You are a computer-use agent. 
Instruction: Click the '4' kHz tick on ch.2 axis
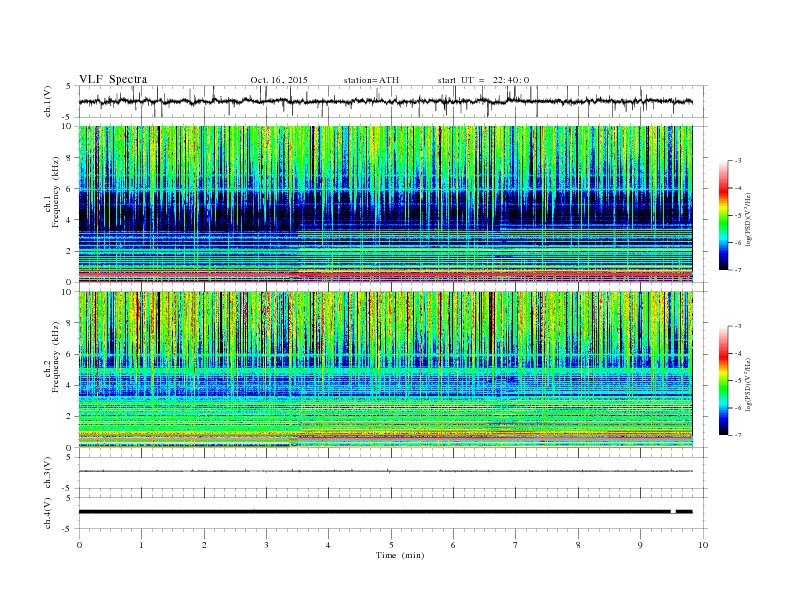[69, 385]
